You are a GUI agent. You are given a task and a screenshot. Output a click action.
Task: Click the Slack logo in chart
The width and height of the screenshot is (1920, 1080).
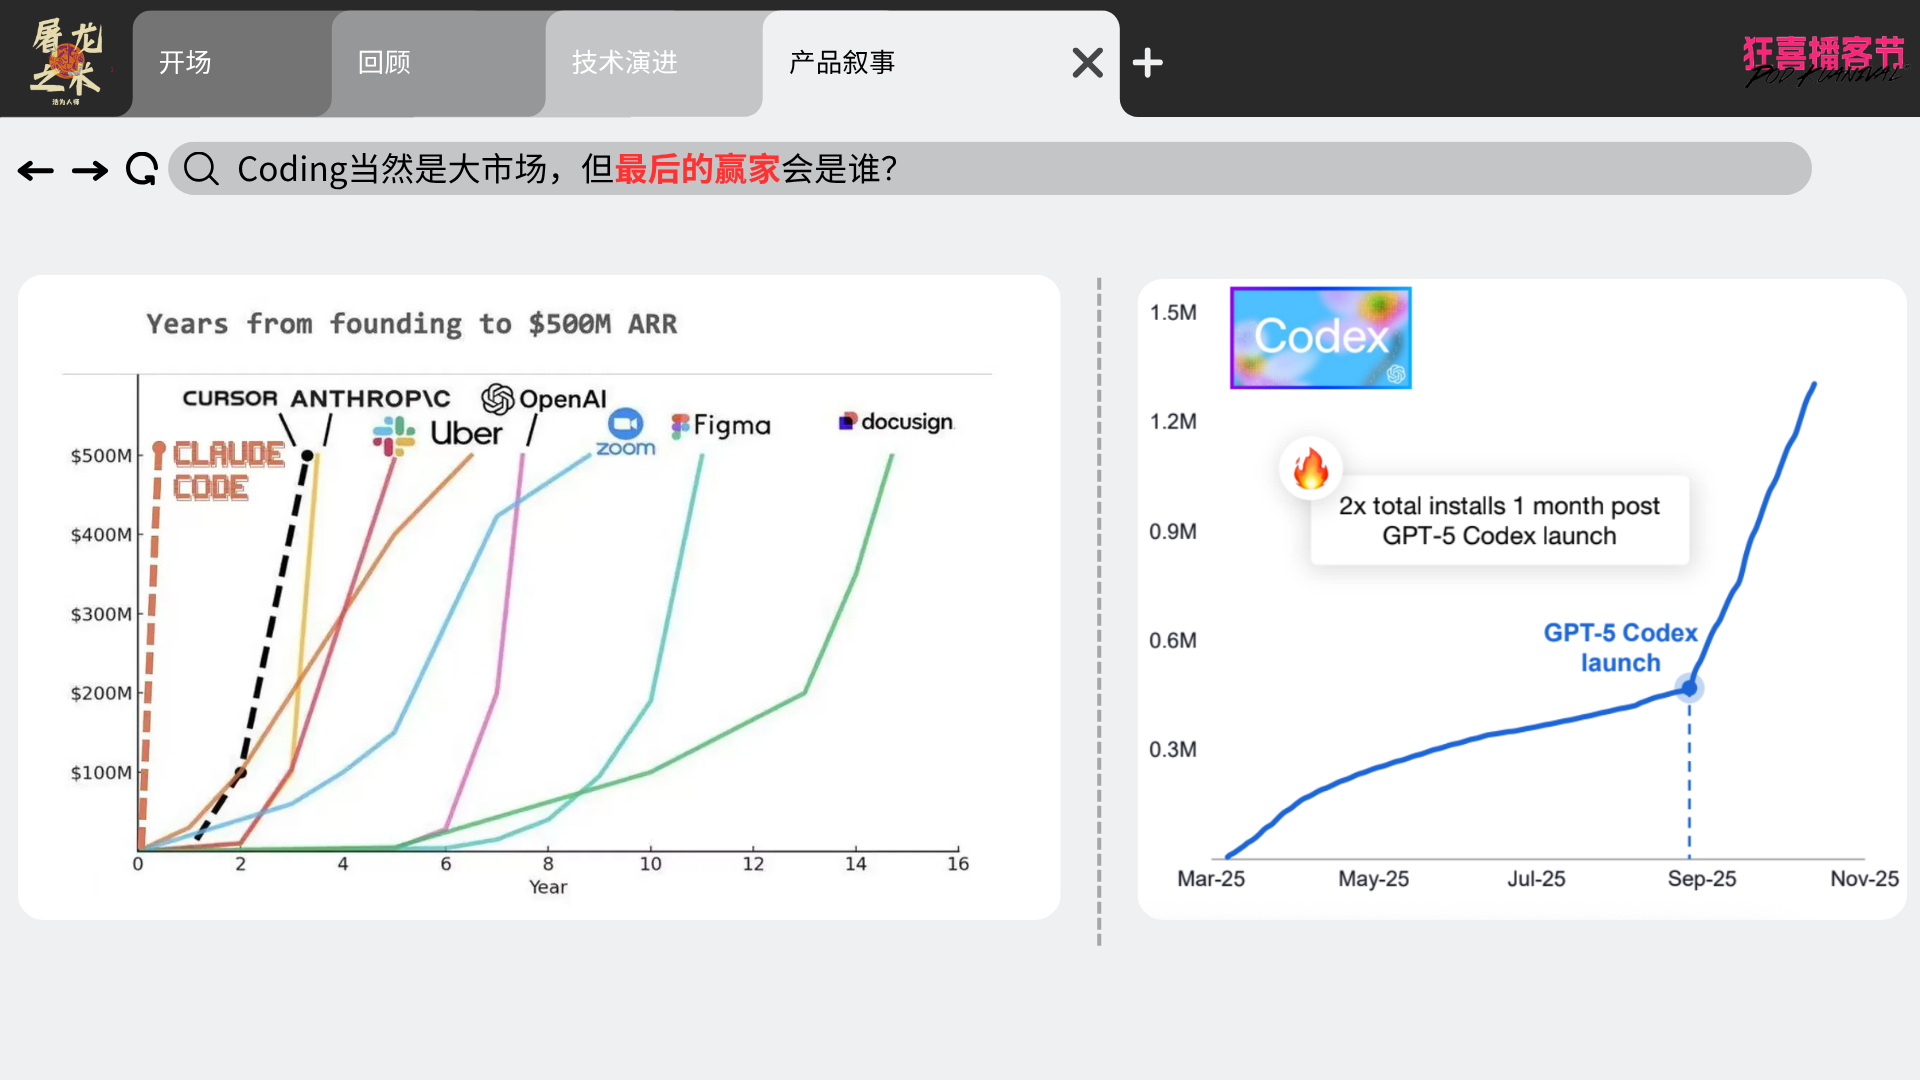click(394, 436)
